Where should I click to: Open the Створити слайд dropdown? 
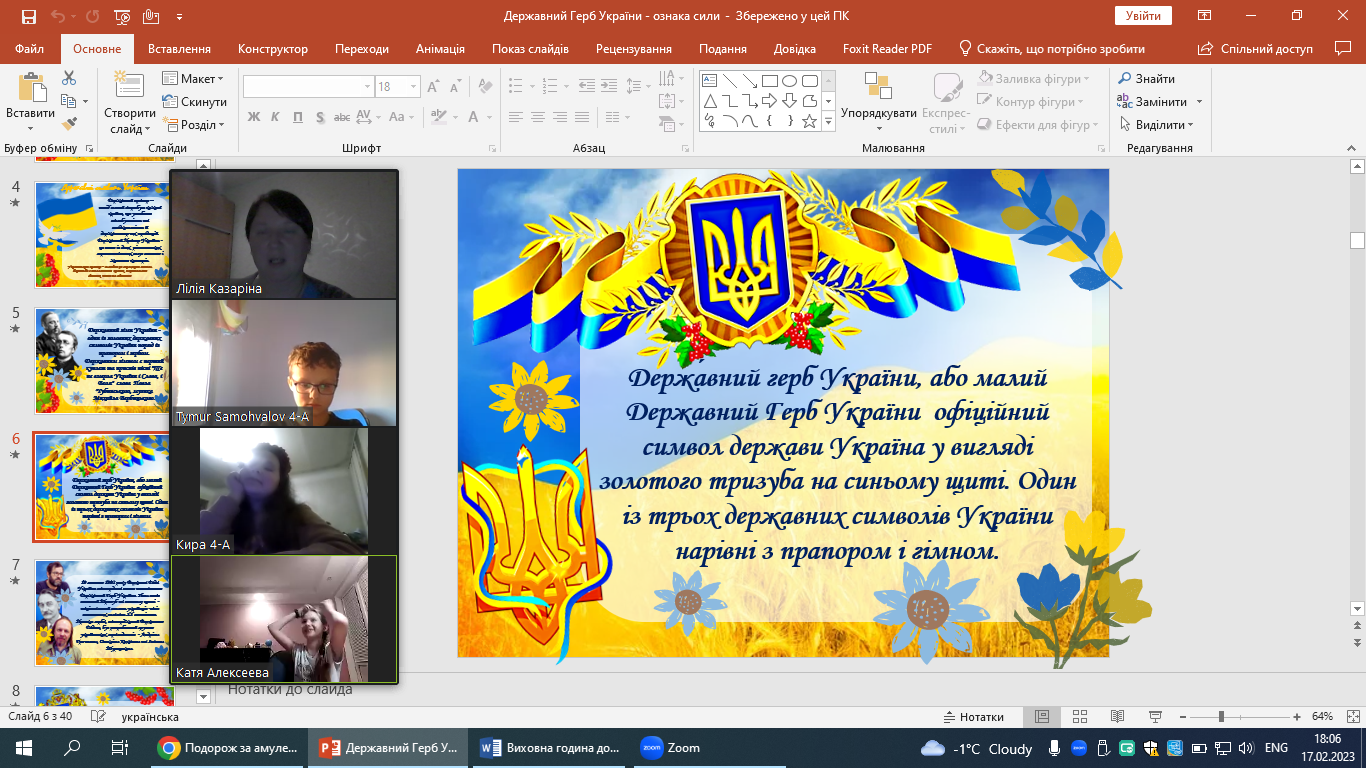click(130, 121)
